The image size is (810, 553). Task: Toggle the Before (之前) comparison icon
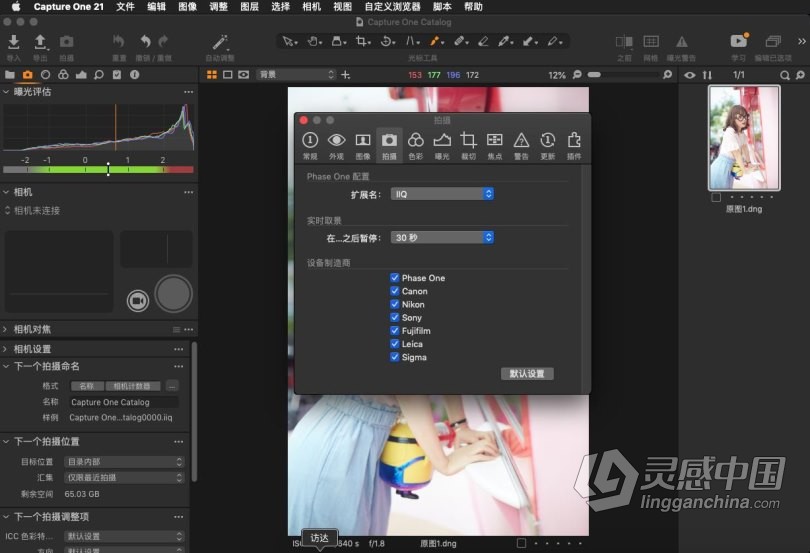(624, 42)
